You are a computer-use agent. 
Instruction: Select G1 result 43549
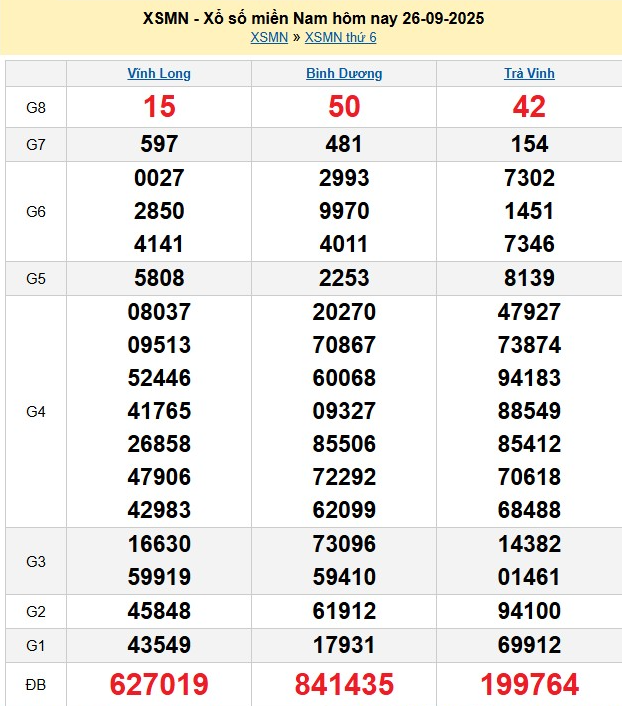coord(159,645)
